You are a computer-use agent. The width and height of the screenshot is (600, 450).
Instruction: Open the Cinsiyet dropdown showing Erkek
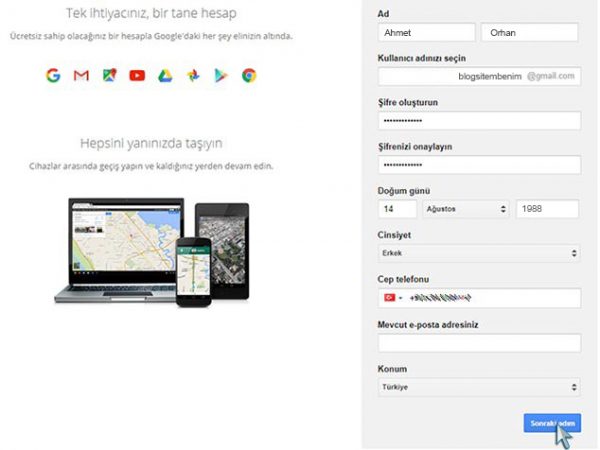479,253
